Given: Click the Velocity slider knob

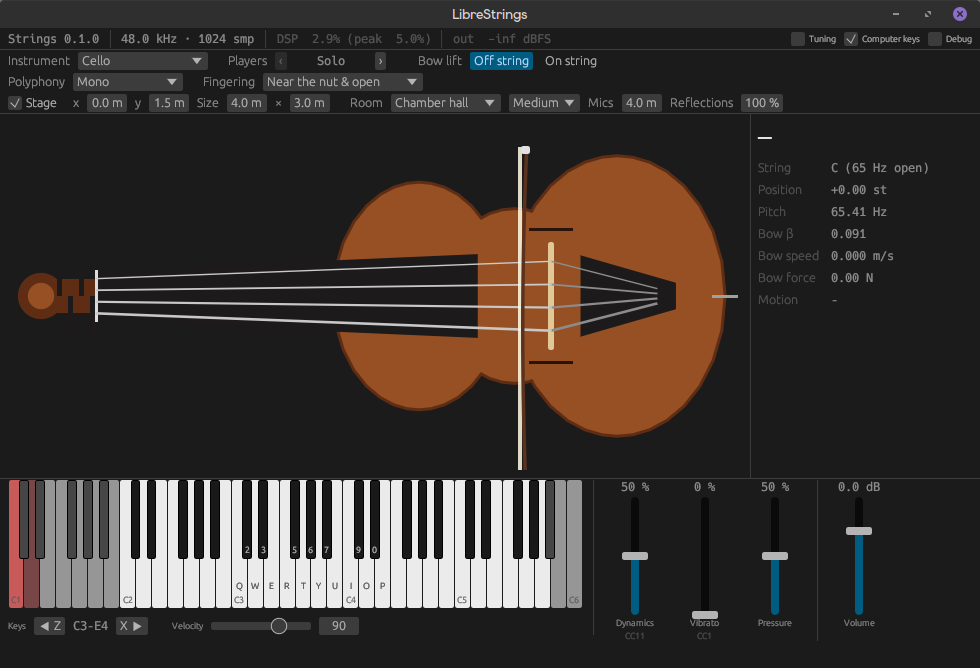Looking at the screenshot, I should click(x=279, y=626).
